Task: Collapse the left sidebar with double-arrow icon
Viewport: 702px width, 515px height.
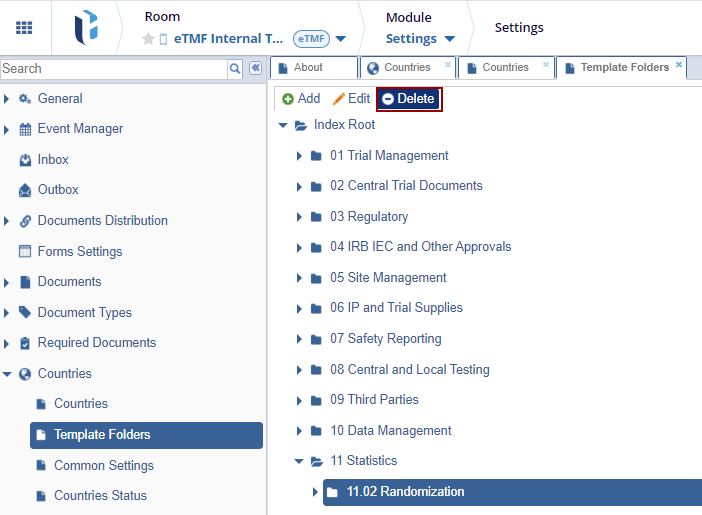Action: [255, 68]
